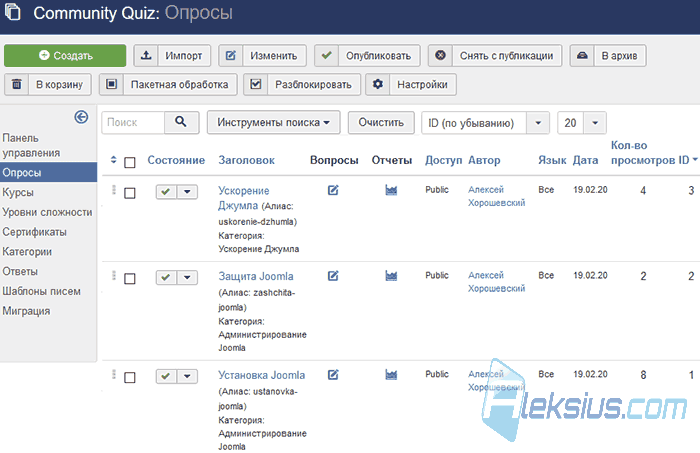The image size is (700, 453).
Task: Open Пакетная обработка batch processing
Action: tap(168, 84)
